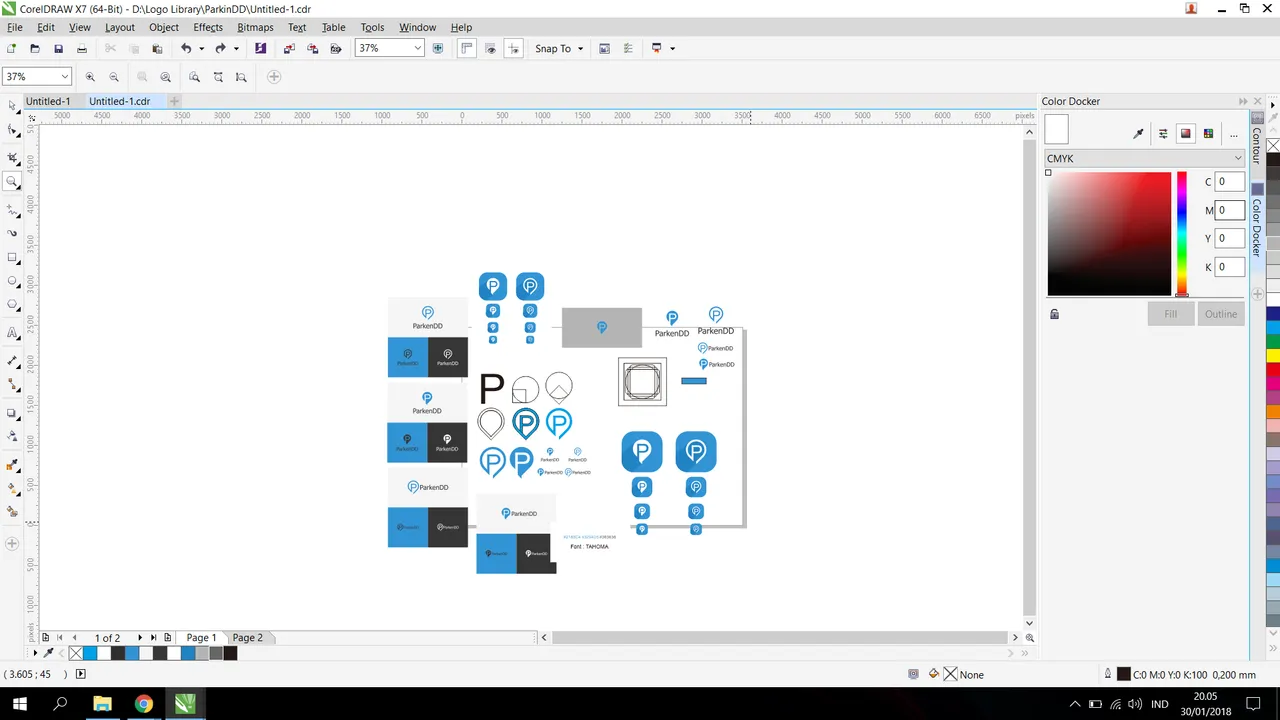Click the hue slider strip

(1181, 234)
